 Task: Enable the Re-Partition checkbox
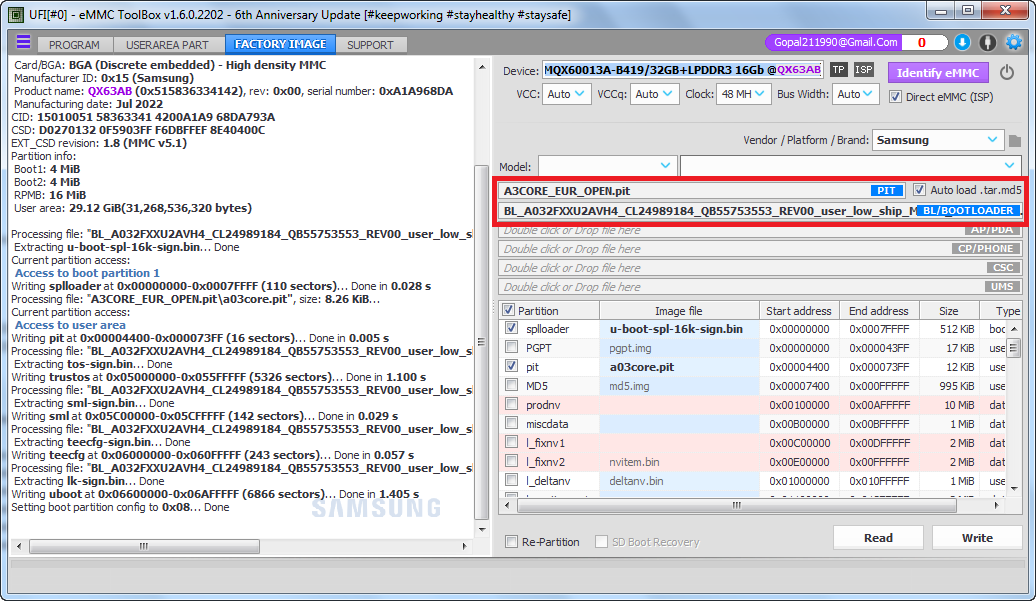click(x=511, y=542)
